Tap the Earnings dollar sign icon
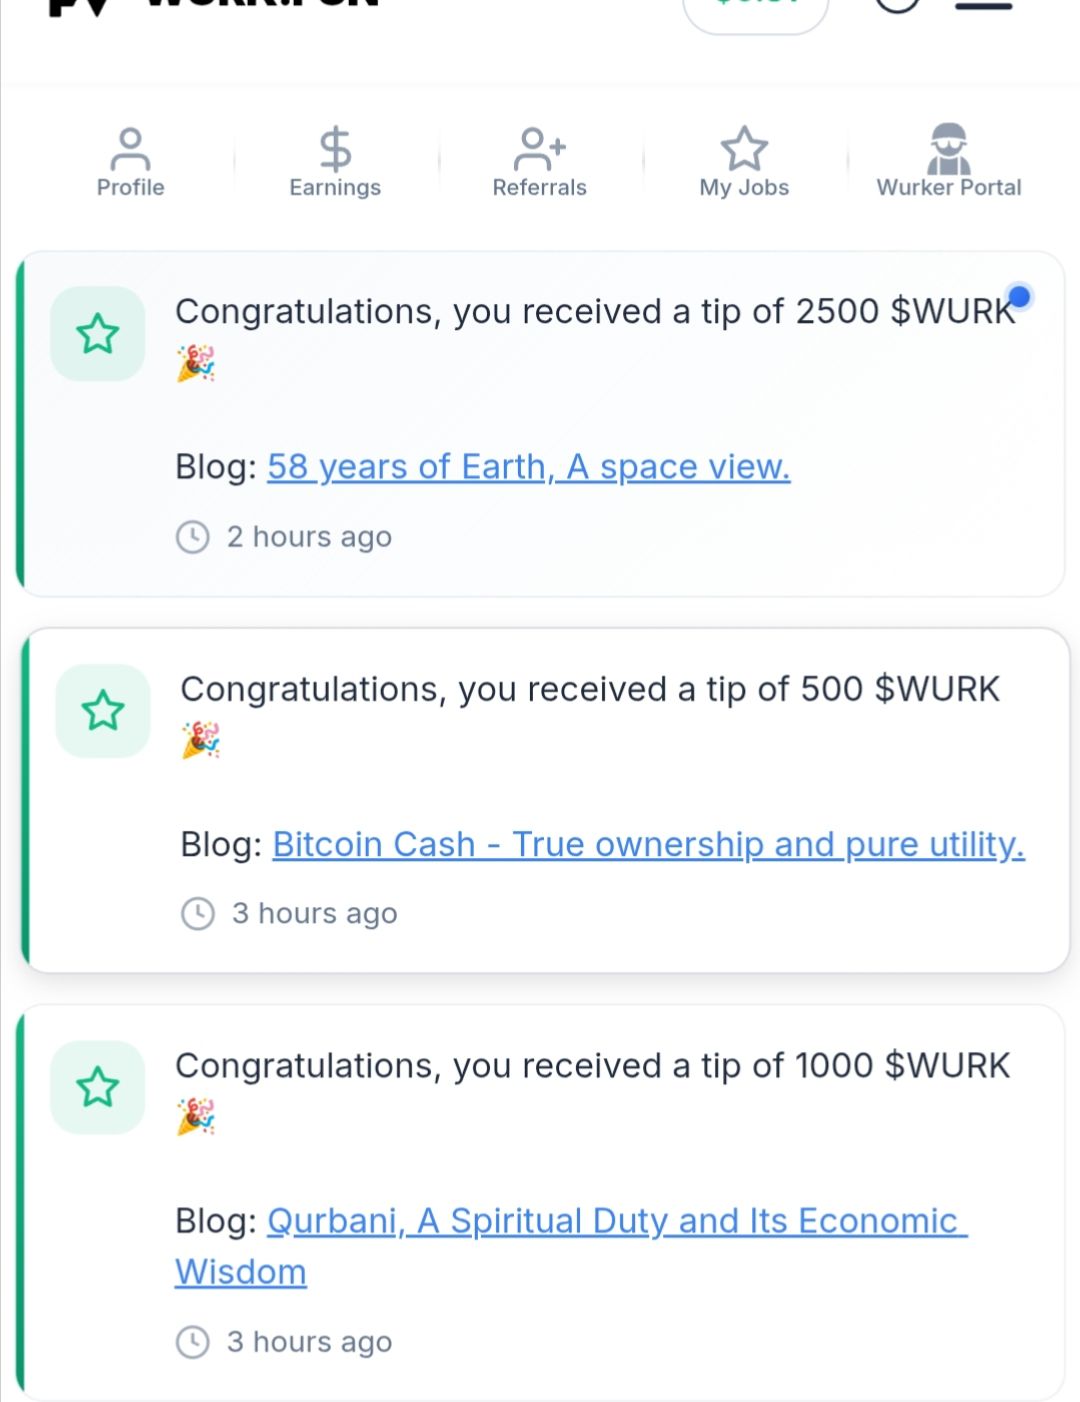 click(x=335, y=149)
